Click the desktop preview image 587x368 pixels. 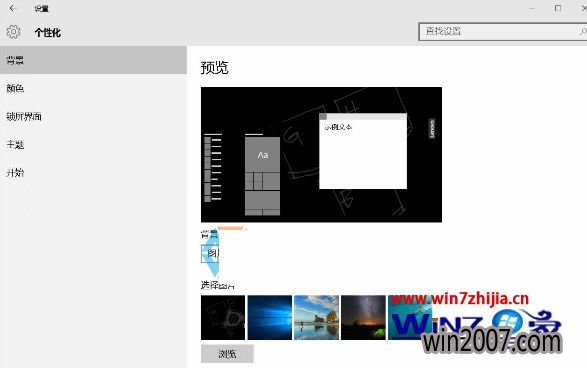click(x=321, y=155)
